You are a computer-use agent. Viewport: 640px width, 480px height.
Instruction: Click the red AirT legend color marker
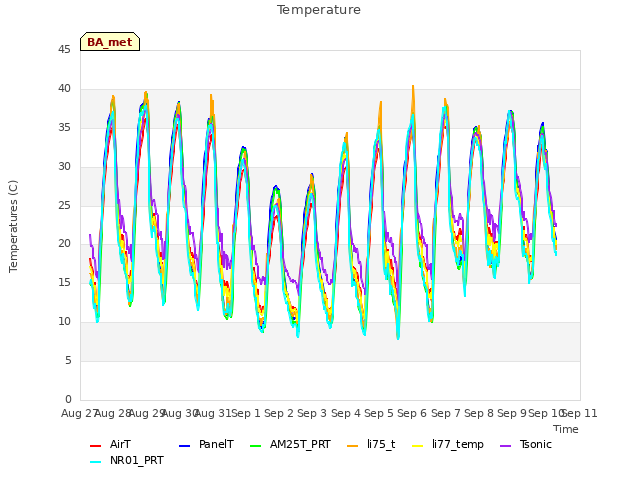point(95,446)
